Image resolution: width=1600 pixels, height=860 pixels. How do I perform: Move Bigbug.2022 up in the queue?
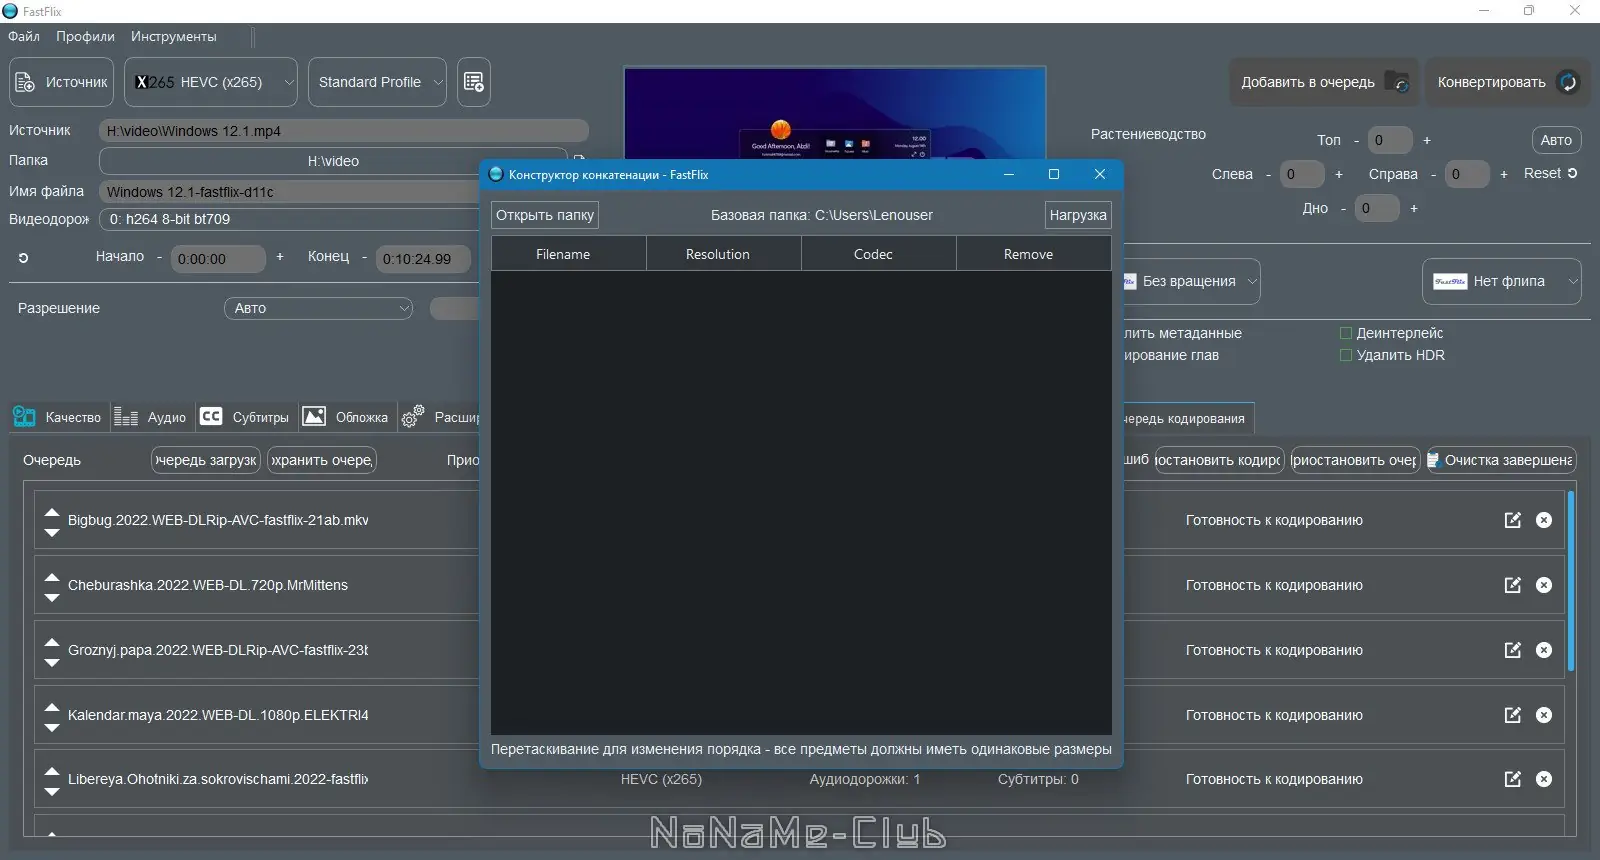tap(52, 512)
